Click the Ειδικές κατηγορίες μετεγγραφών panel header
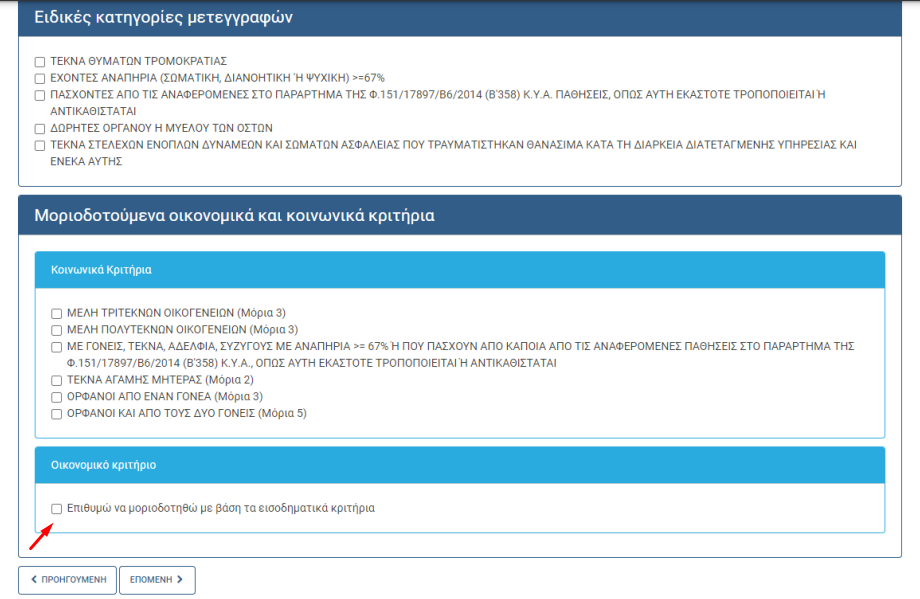The width and height of the screenshot is (920, 599). (460, 18)
